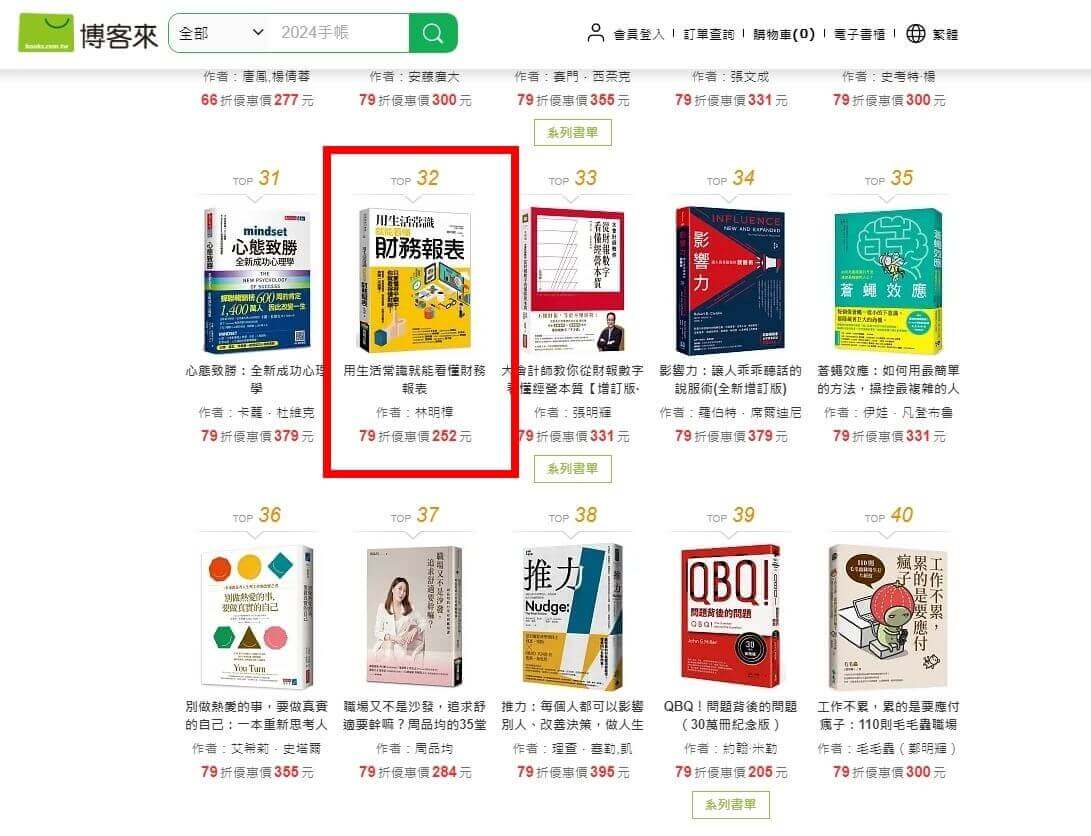Open the mindset 心態致勝 book cover

[x=257, y=280]
